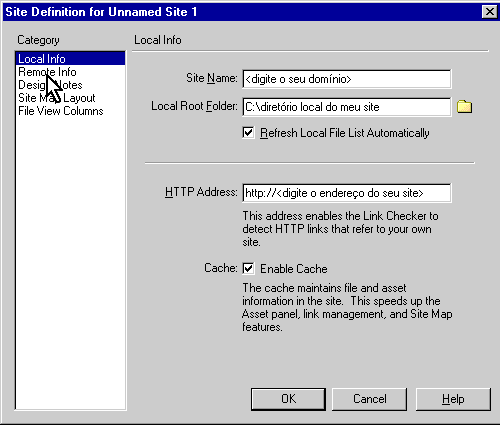Focus the Local Root Folder field

click(x=347, y=107)
